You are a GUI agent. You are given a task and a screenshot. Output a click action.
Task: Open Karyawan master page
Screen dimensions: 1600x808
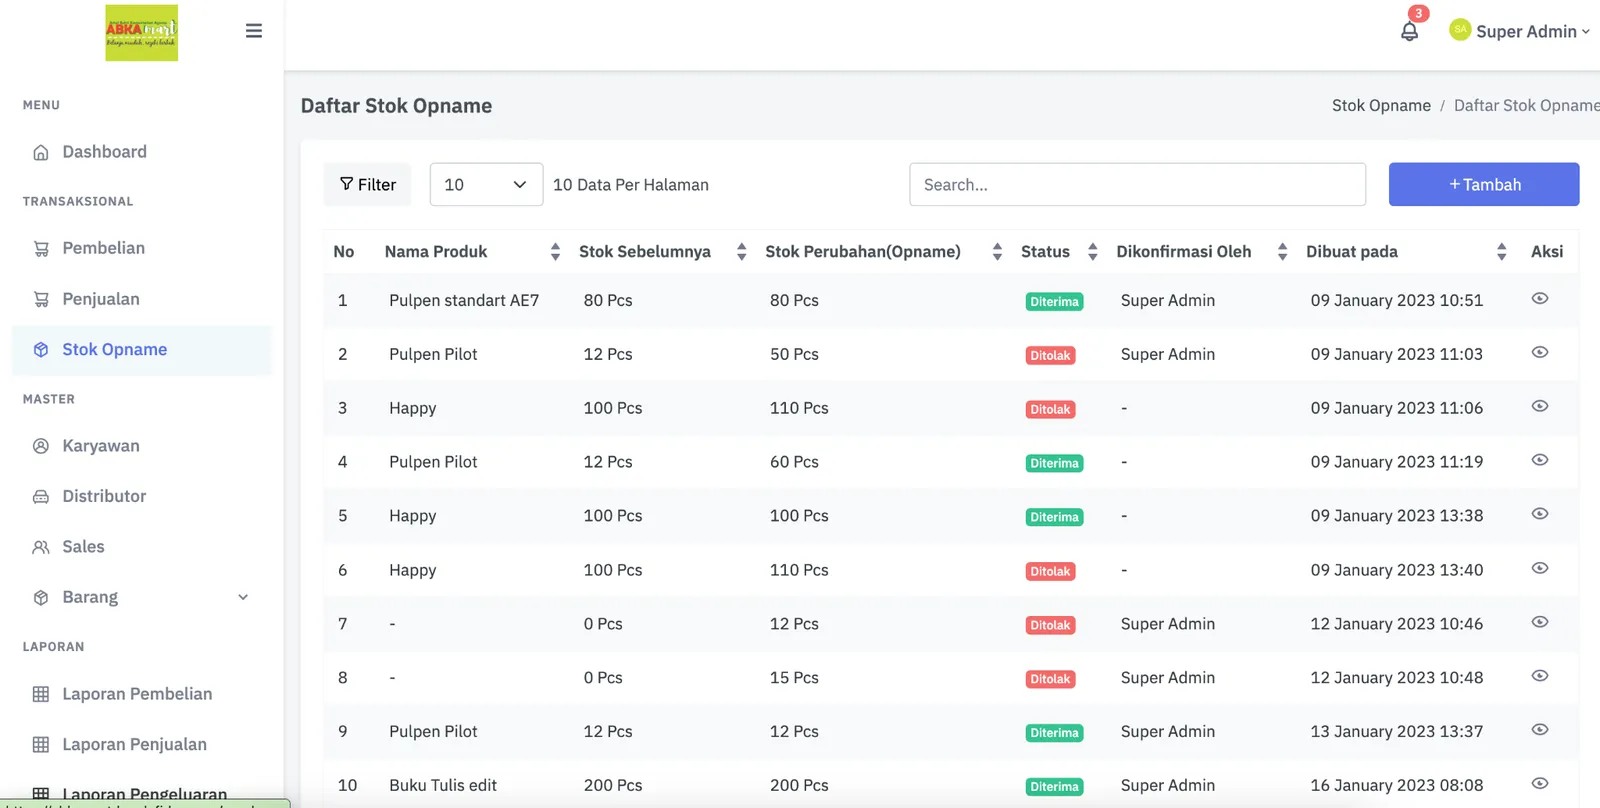[101, 446]
